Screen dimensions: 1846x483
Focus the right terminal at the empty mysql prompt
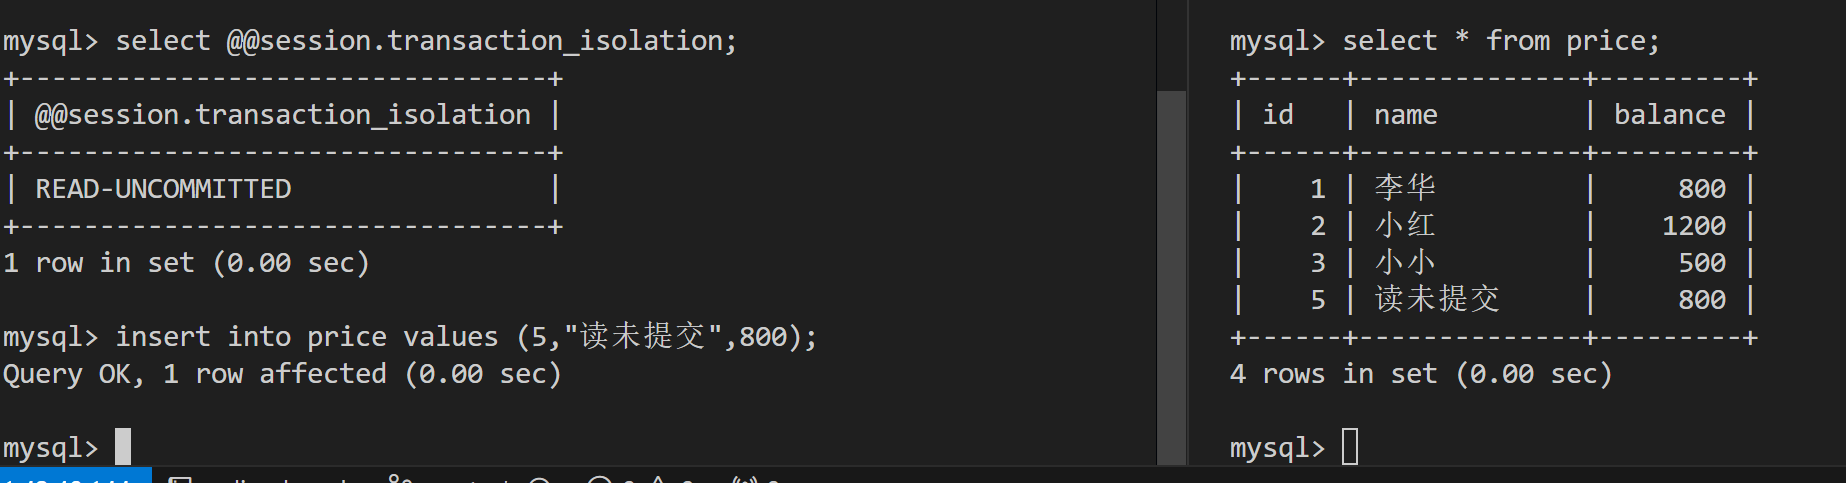pyautogui.click(x=1350, y=447)
